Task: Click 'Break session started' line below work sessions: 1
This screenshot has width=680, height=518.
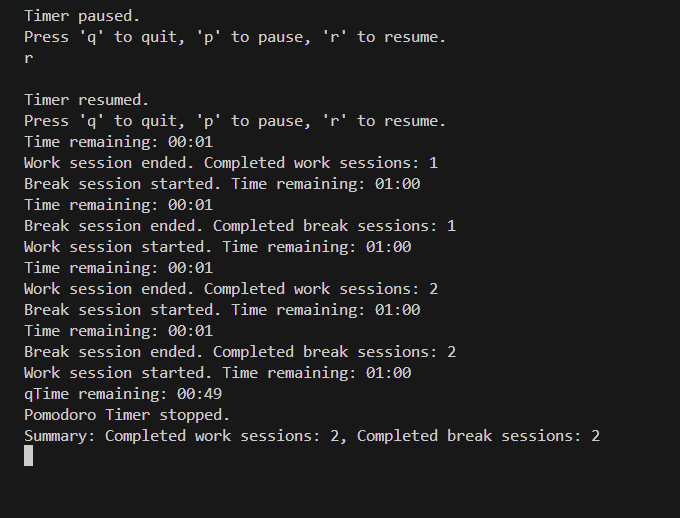Action: [x=222, y=184]
